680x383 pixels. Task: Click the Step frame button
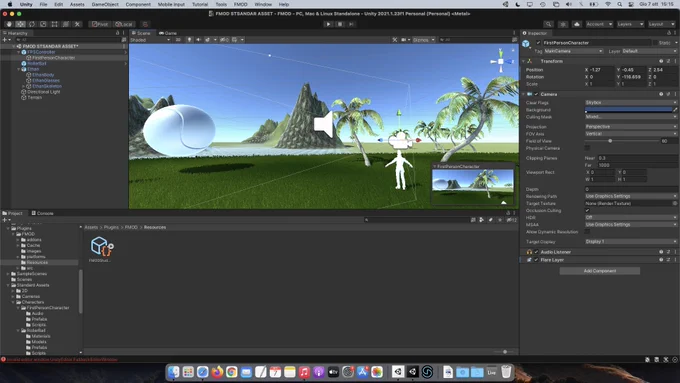pos(351,24)
